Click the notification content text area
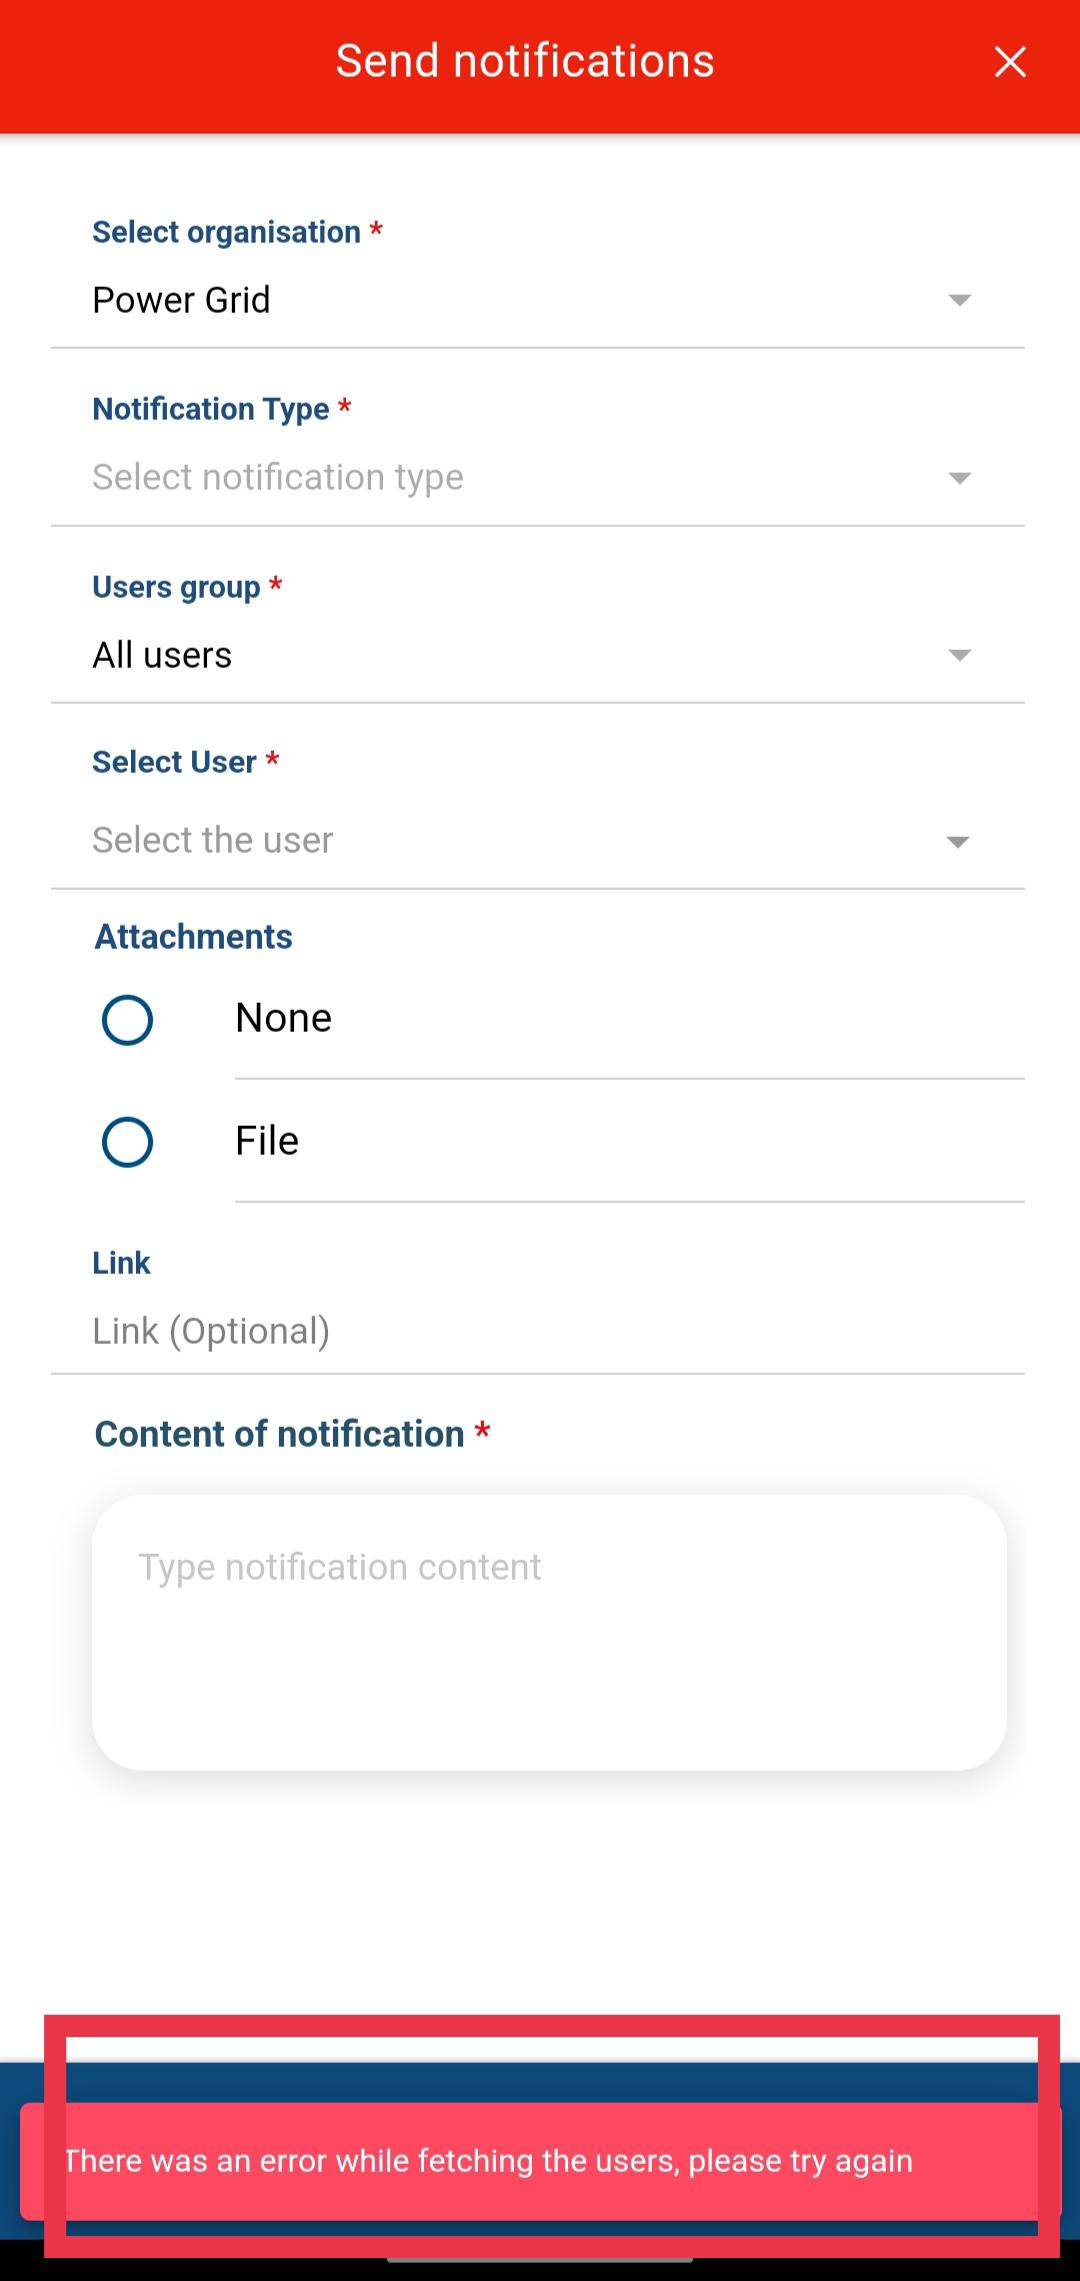1080x2281 pixels. tap(549, 1632)
